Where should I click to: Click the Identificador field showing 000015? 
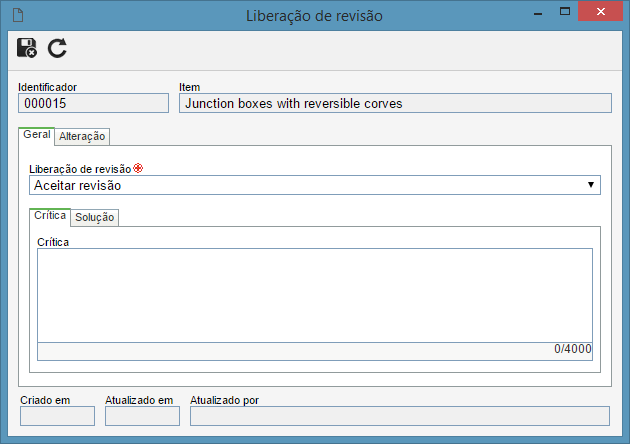coord(93,103)
